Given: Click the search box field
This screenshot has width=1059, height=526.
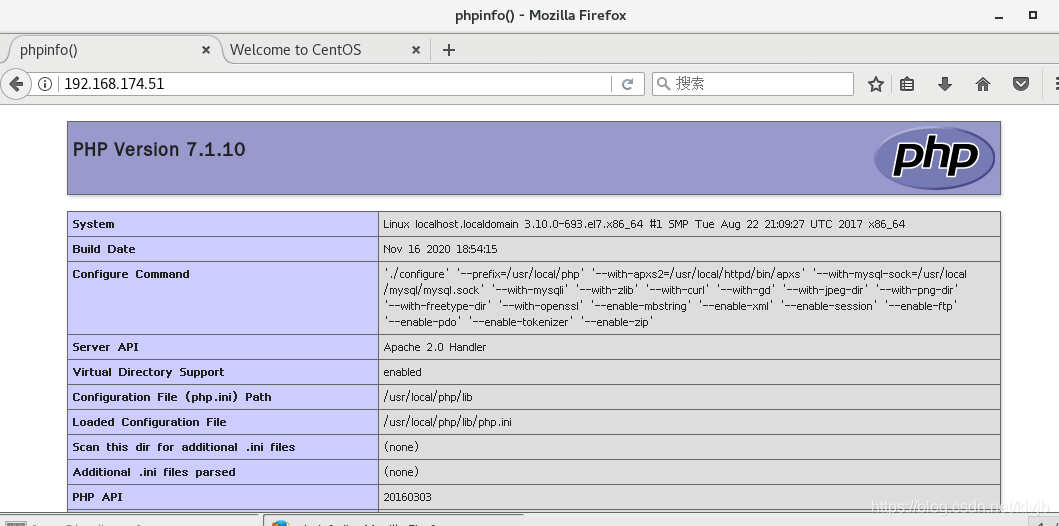Looking at the screenshot, I should coord(752,84).
